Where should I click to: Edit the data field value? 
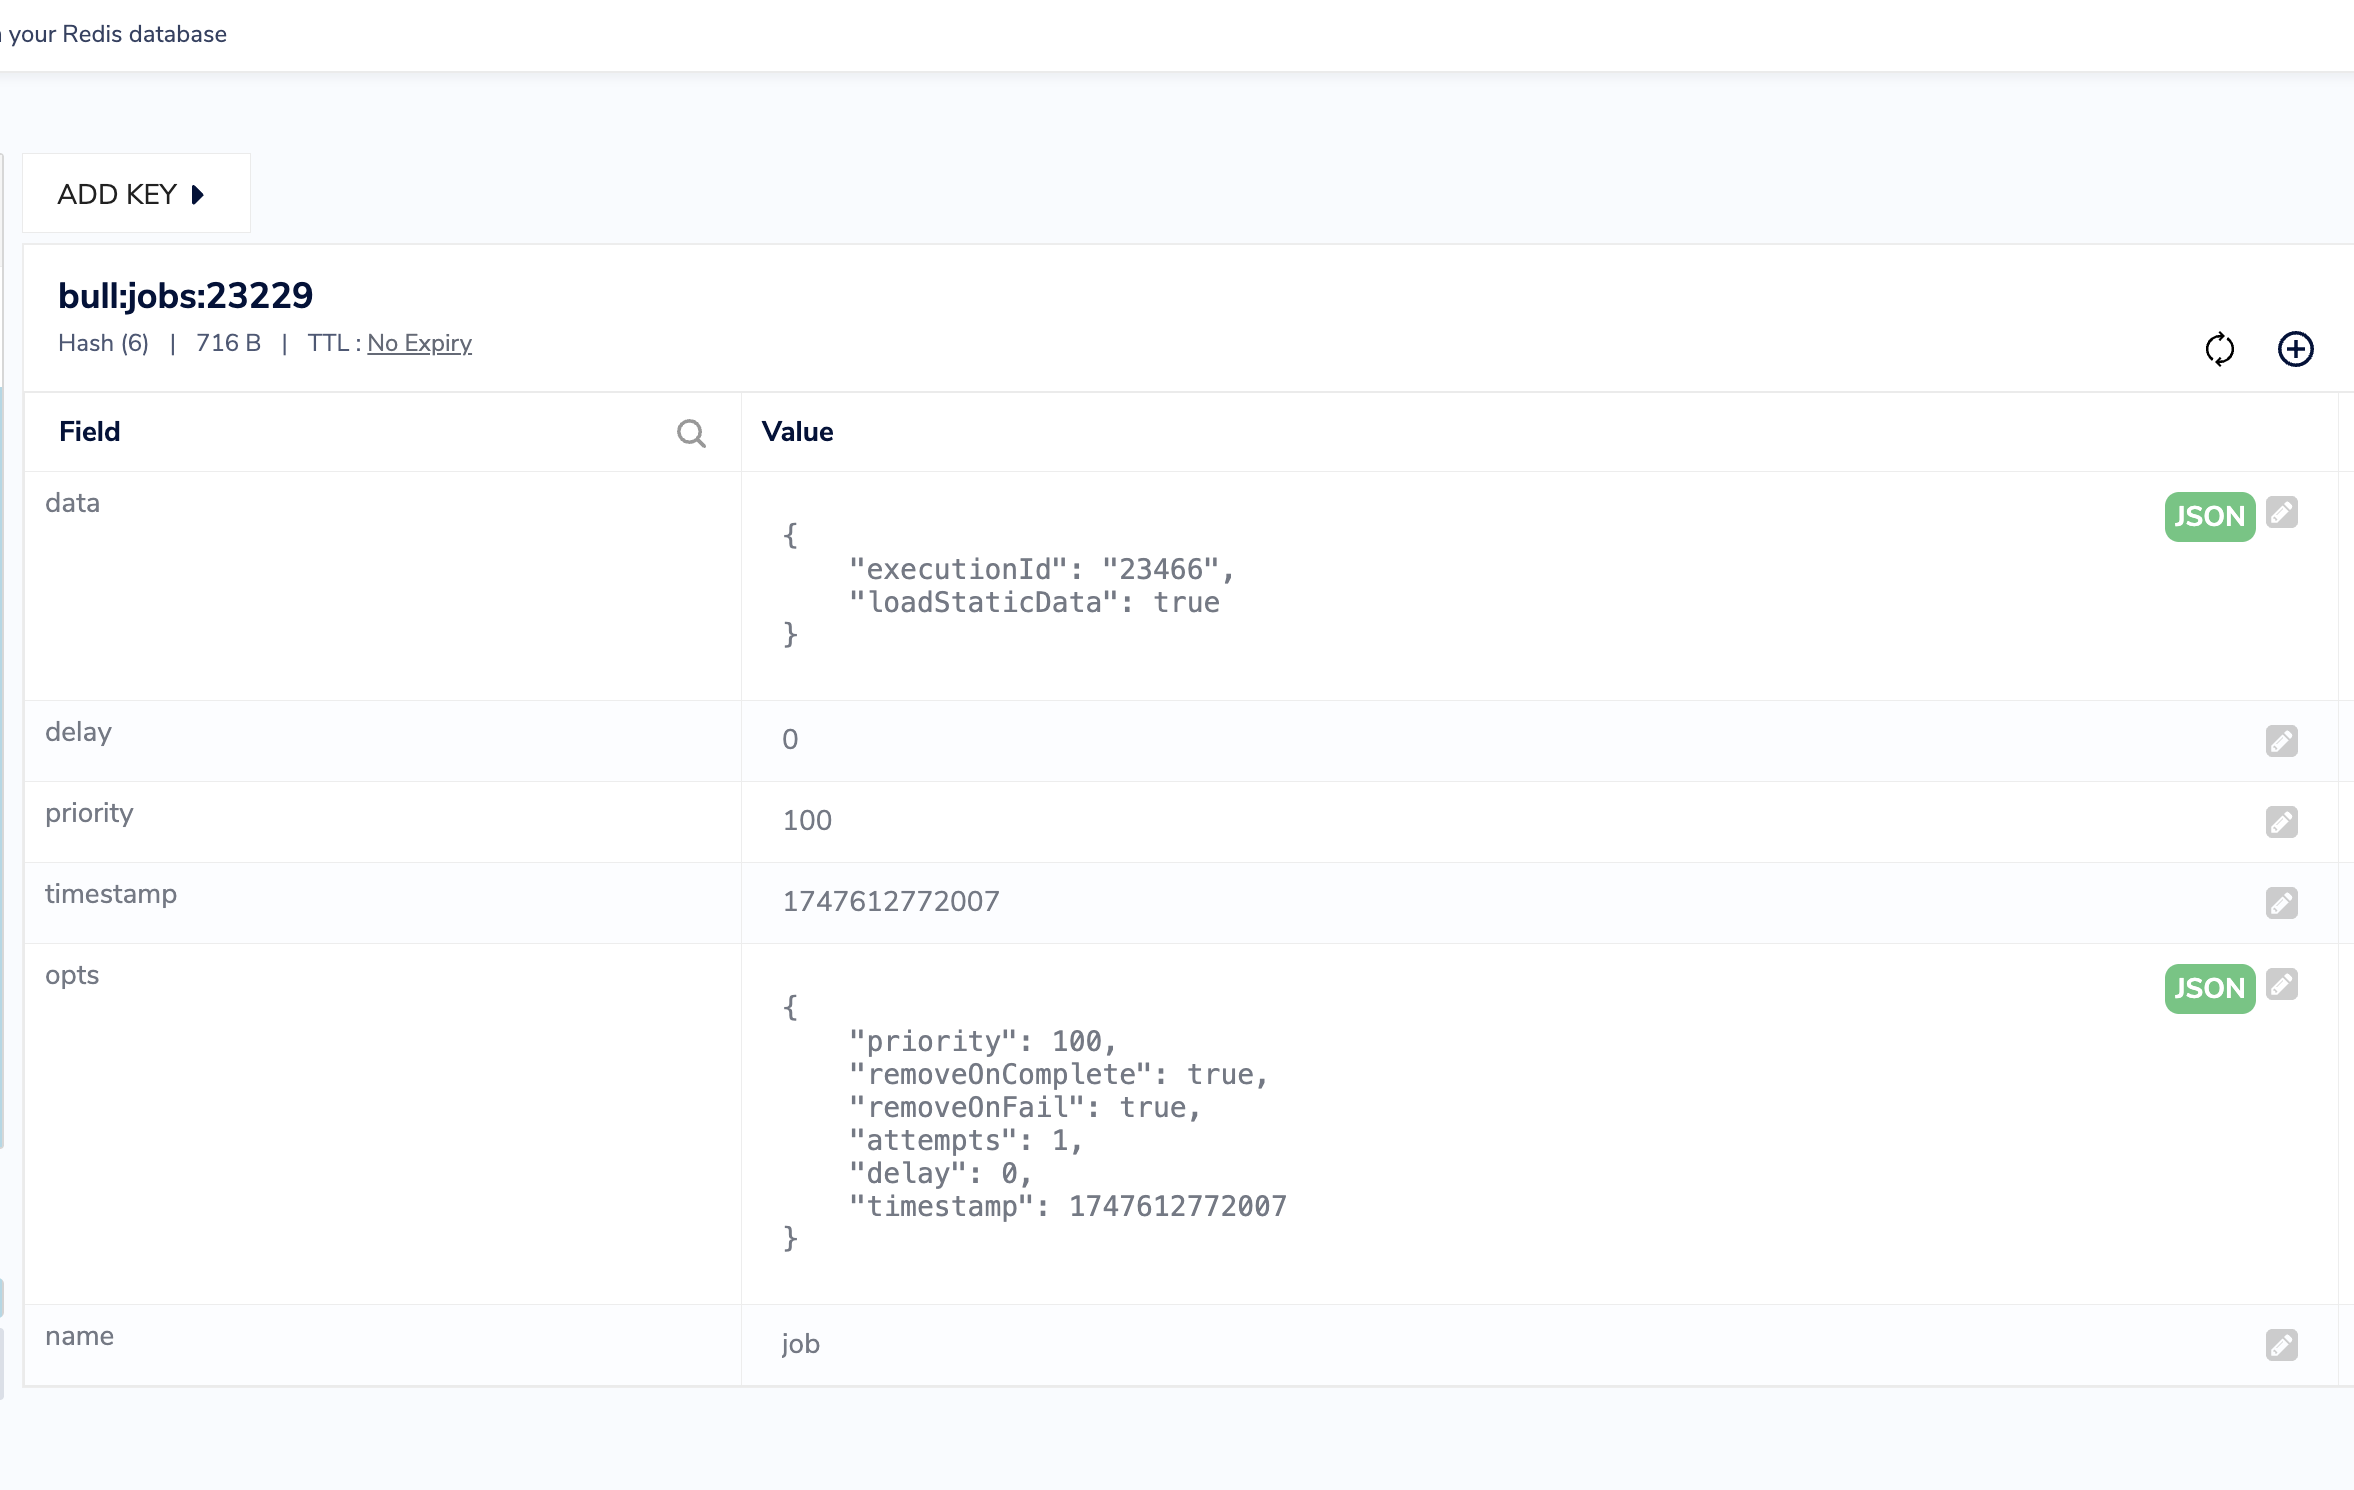(x=2282, y=513)
